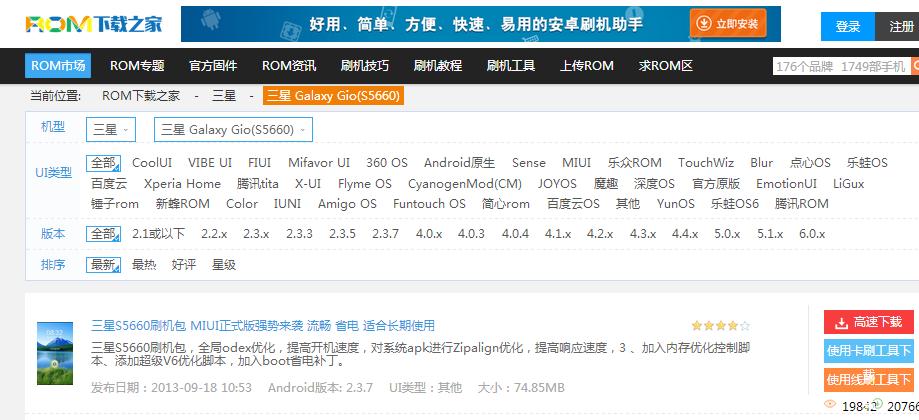Image resolution: width=919 pixels, height=420 pixels.
Task: Open the 刷机技巧 menu item
Action: 365,66
